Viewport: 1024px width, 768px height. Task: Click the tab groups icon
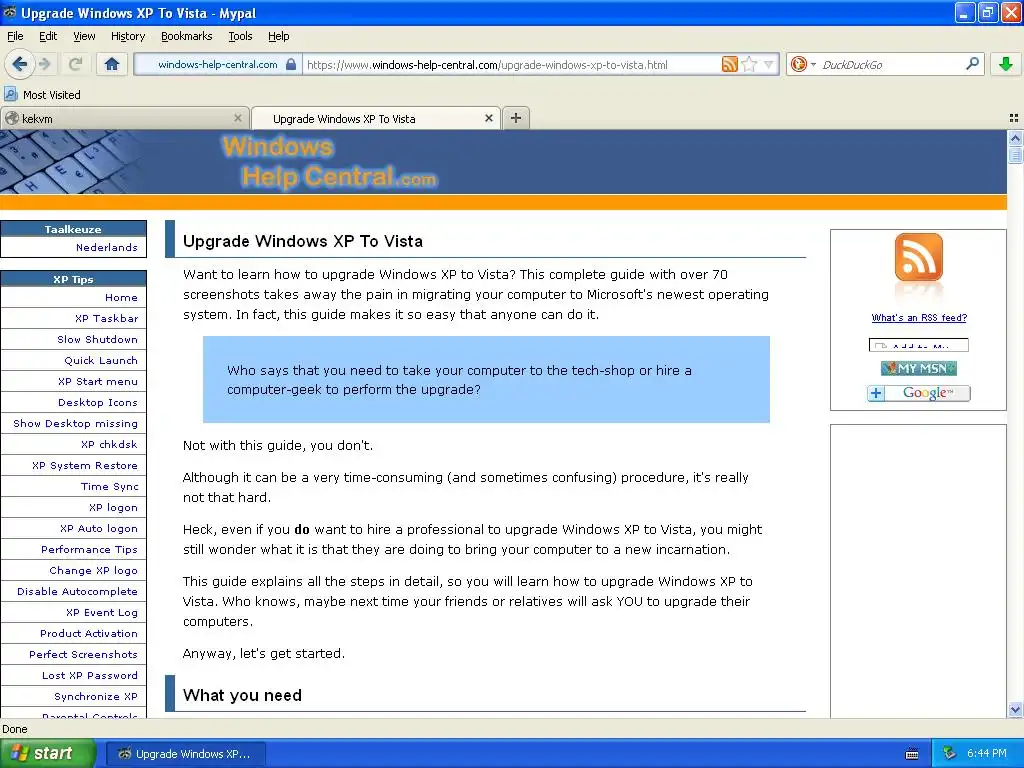click(1014, 118)
